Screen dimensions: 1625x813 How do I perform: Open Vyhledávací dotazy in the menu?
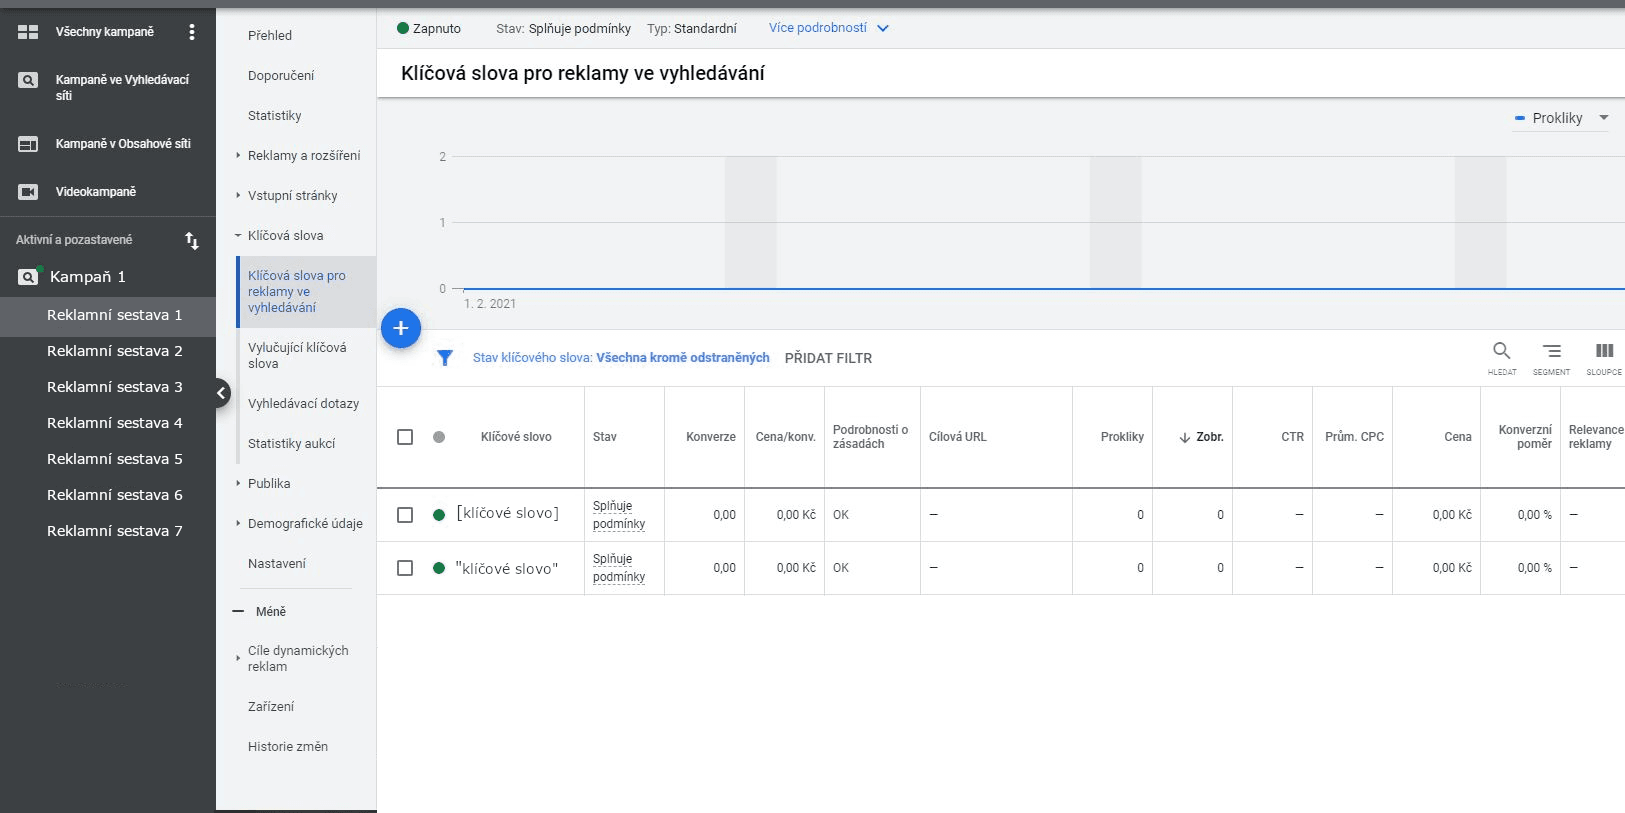point(303,404)
